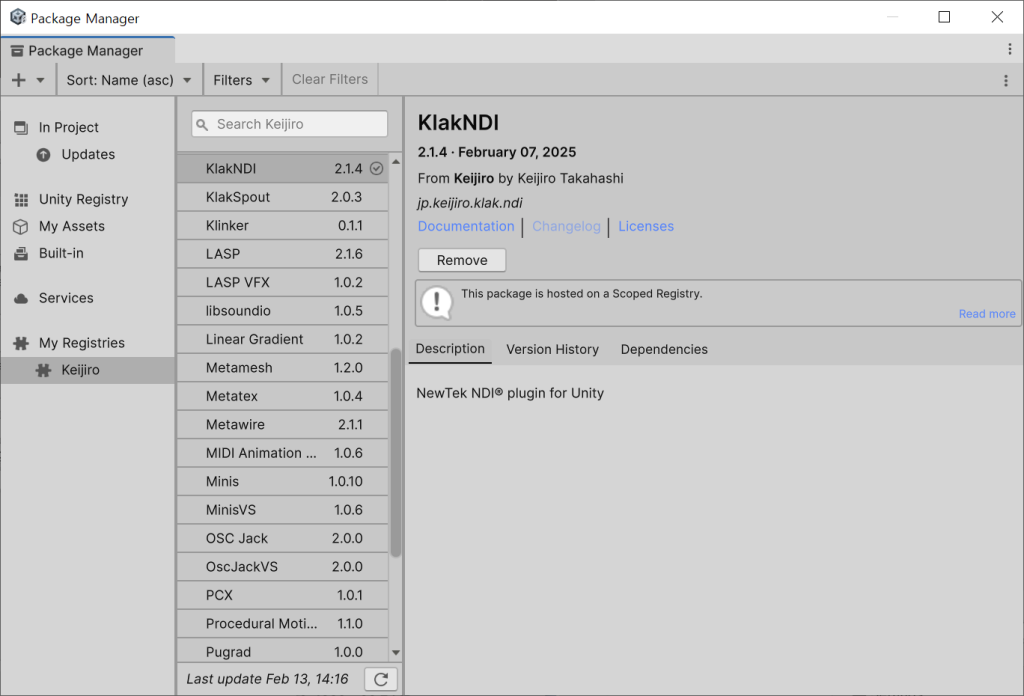Click the installed checkmark next to KlakNDI
Screen dimensions: 1024x696
tap(375, 168)
